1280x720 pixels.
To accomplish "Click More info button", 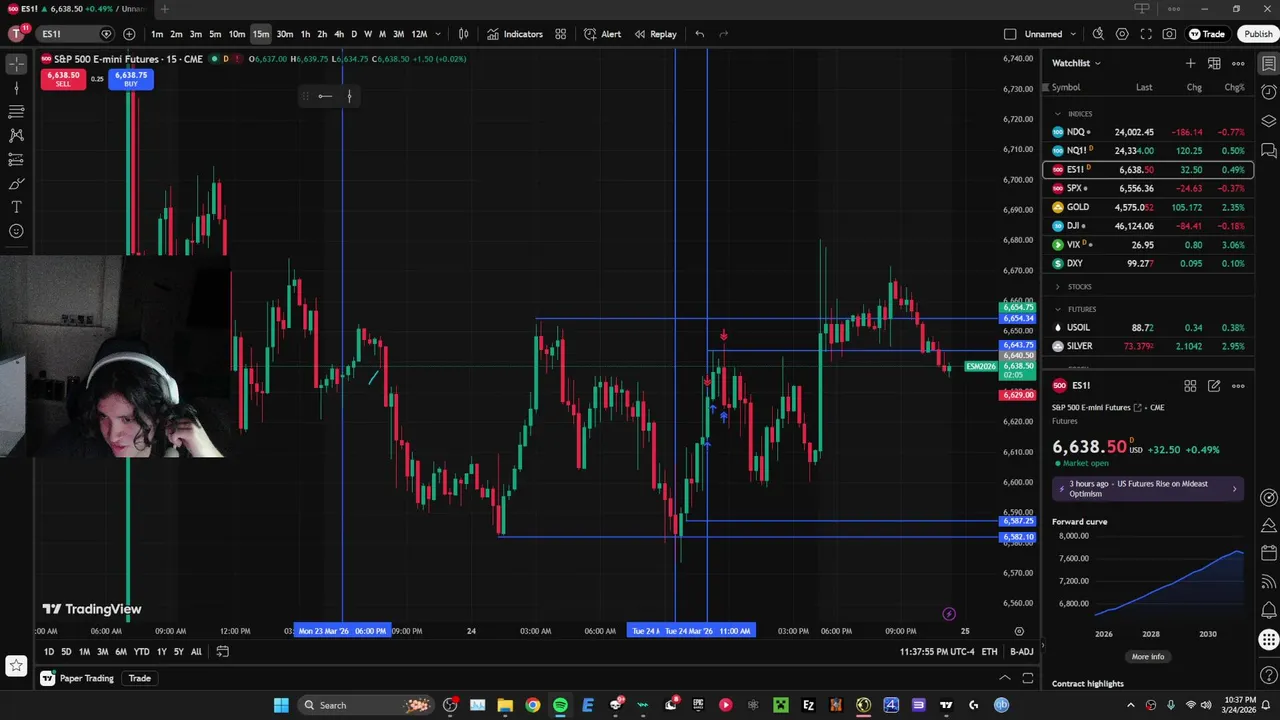I will (1148, 657).
